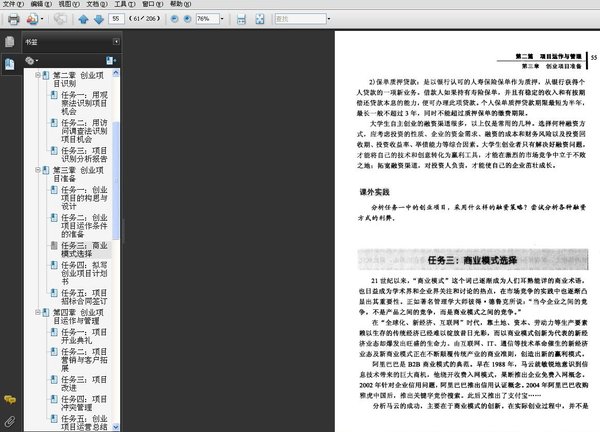This screenshot has width=600, height=432.
Task: Open the 视图 menu
Action: tap(69, 4)
